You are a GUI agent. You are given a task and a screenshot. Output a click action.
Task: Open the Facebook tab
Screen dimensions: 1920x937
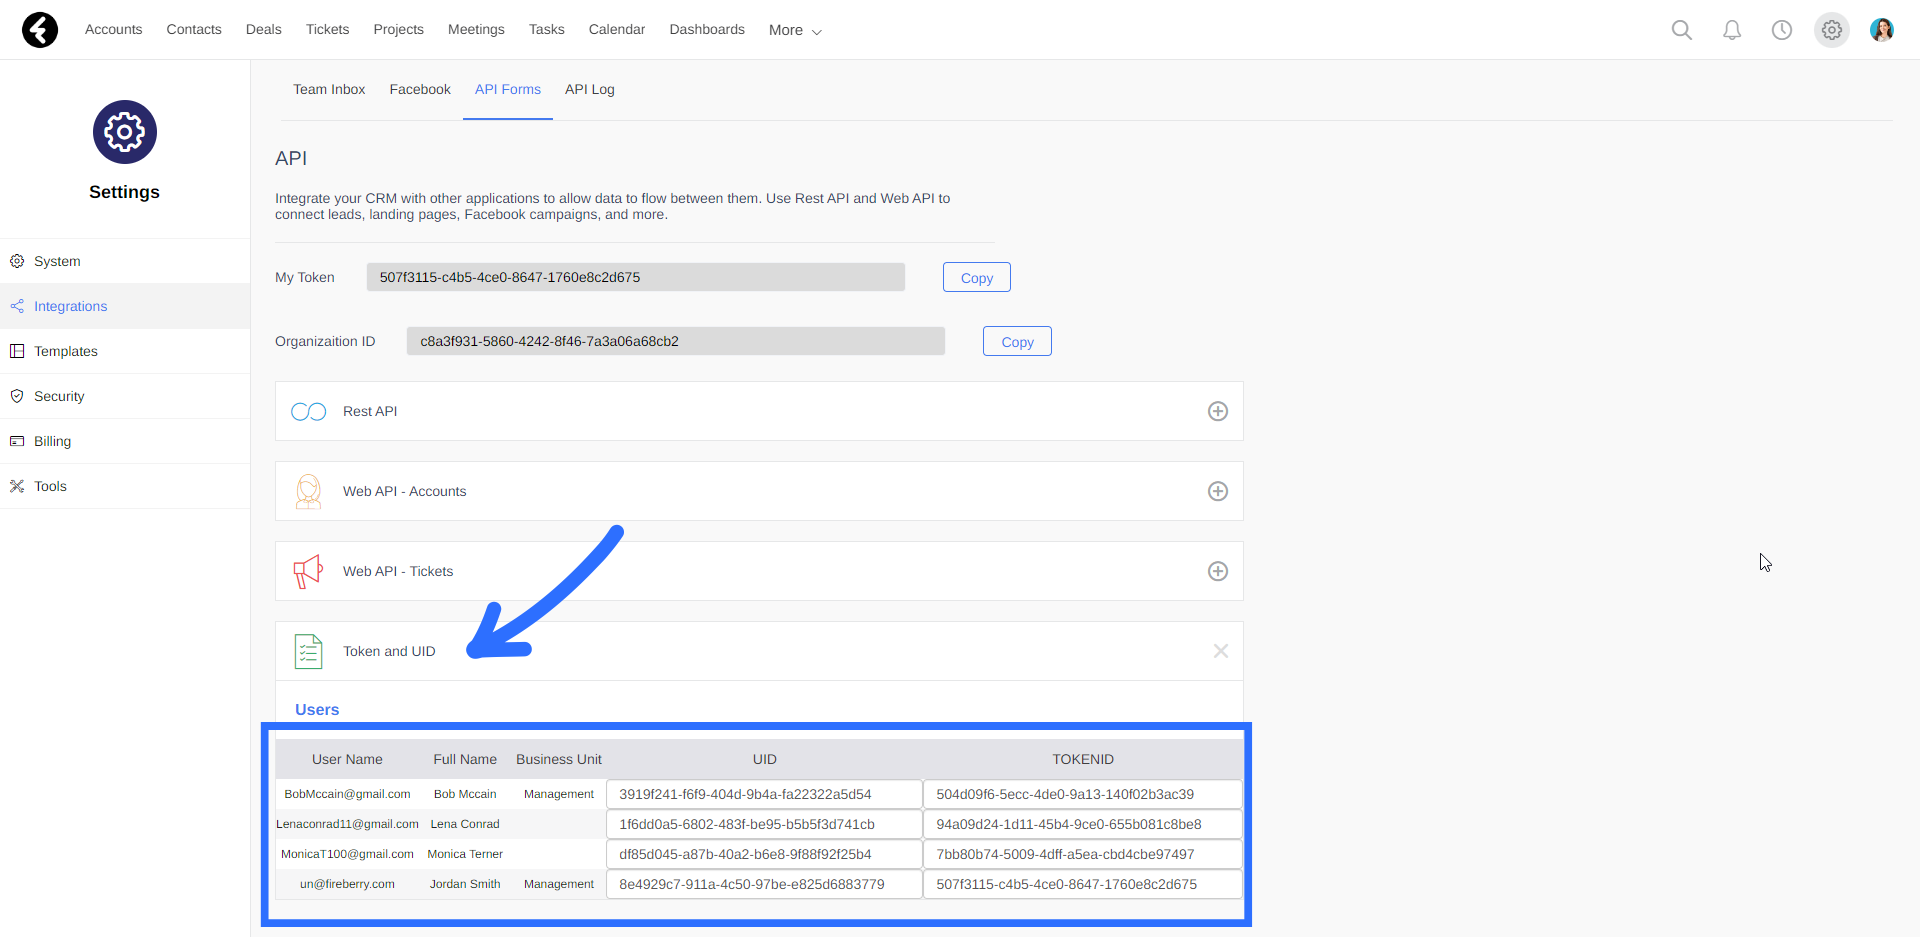coord(420,89)
